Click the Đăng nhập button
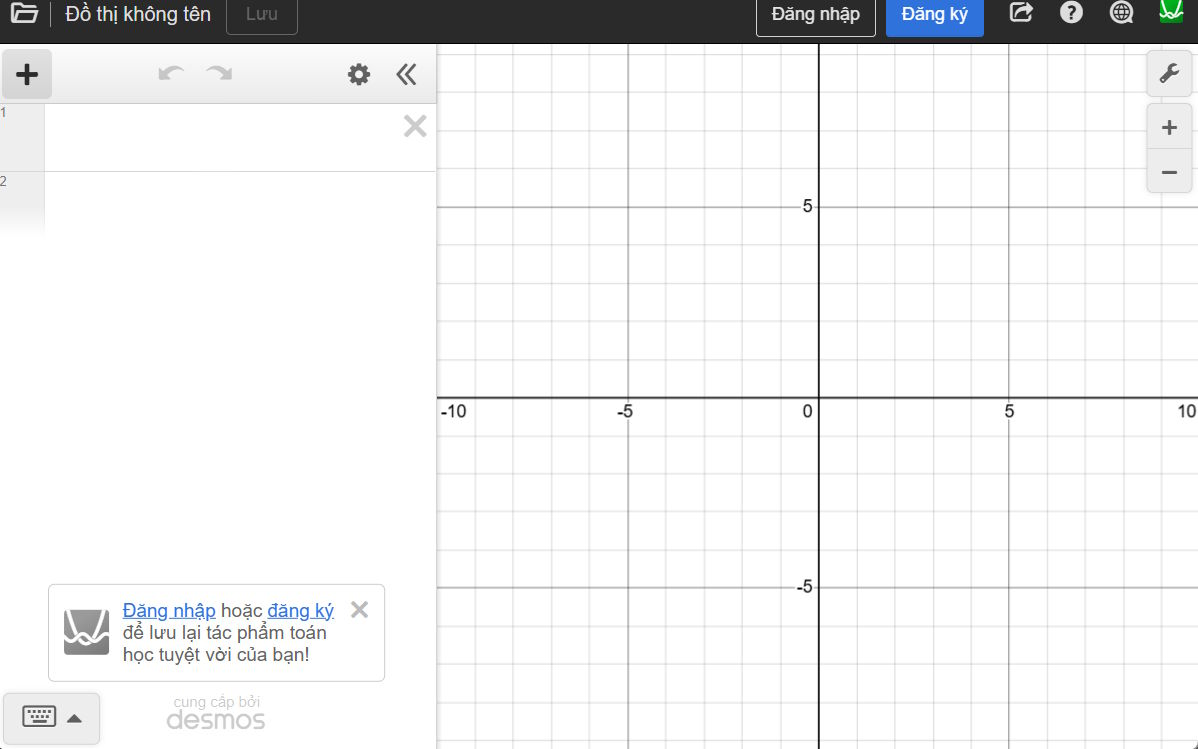The height and width of the screenshot is (749, 1198). click(815, 14)
